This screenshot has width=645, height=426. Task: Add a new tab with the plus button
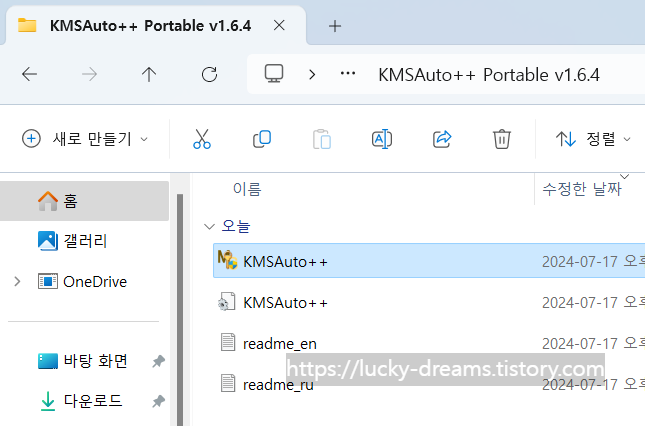click(x=335, y=26)
